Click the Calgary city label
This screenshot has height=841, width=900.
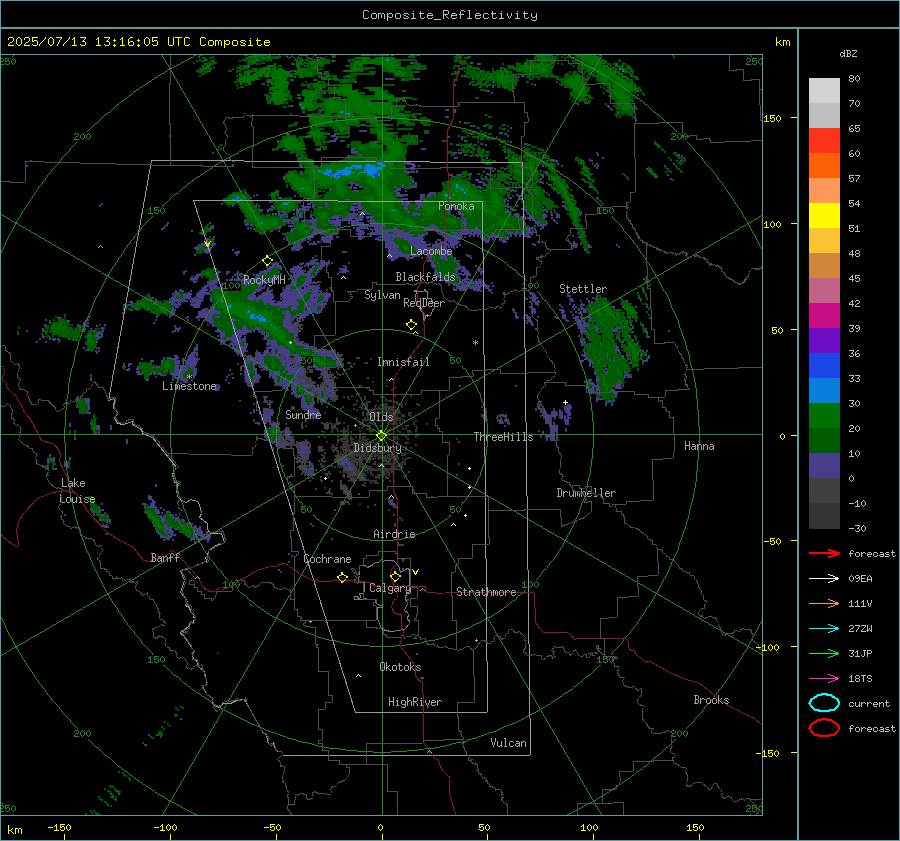[x=390, y=588]
